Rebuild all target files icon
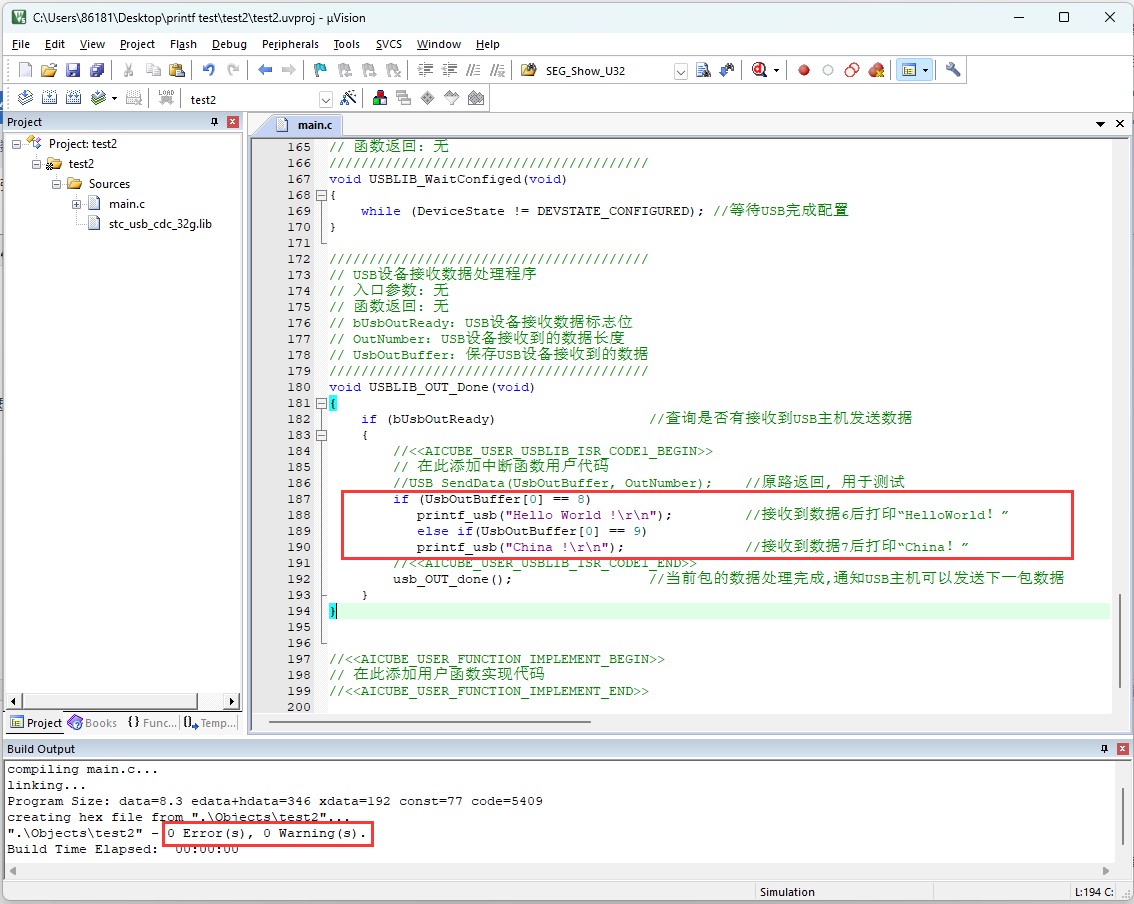The height and width of the screenshot is (904, 1134). pos(73,98)
